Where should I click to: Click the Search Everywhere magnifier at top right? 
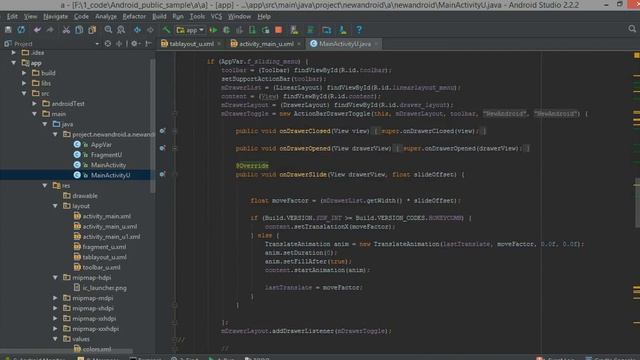pyautogui.click(x=632, y=29)
